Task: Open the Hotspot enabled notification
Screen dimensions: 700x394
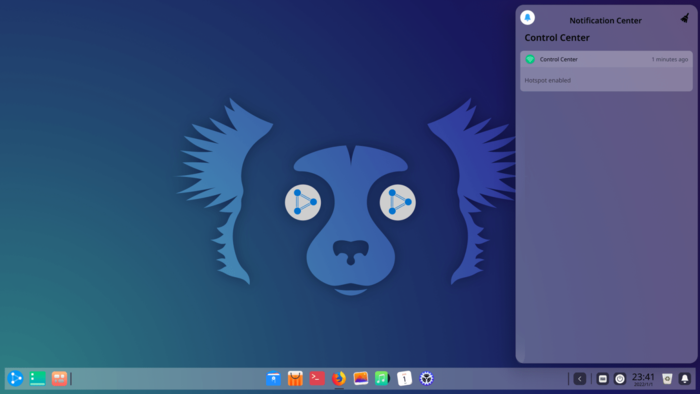Action: pyautogui.click(x=606, y=71)
